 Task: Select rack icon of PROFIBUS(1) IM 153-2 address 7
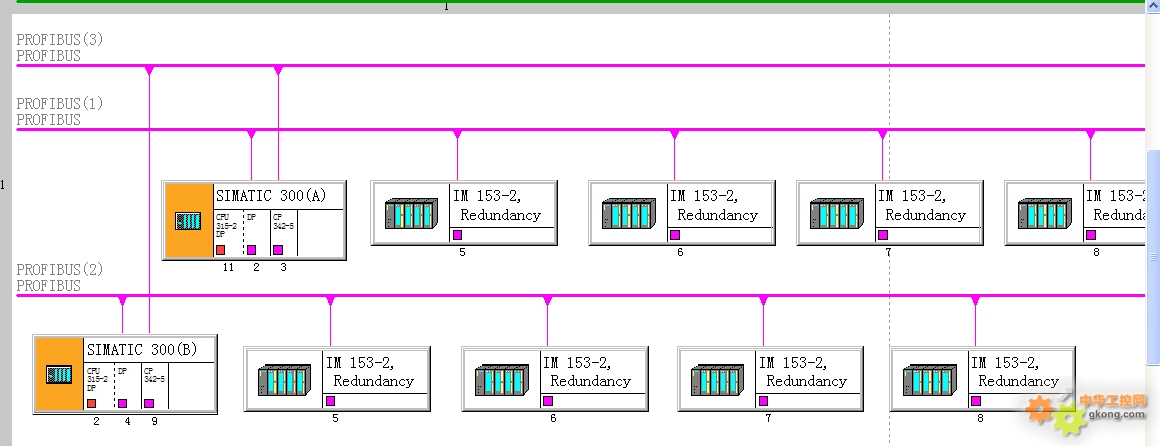click(837, 213)
